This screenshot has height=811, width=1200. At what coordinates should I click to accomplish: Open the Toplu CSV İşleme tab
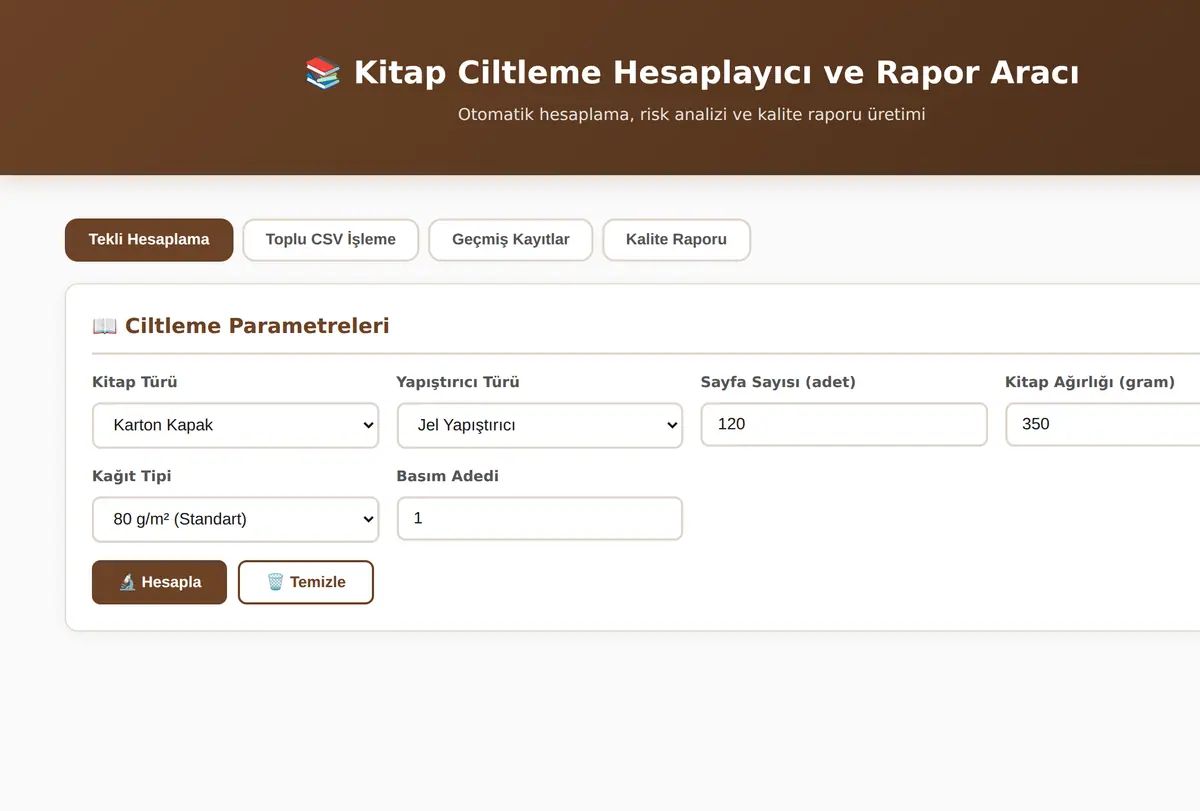click(x=330, y=240)
